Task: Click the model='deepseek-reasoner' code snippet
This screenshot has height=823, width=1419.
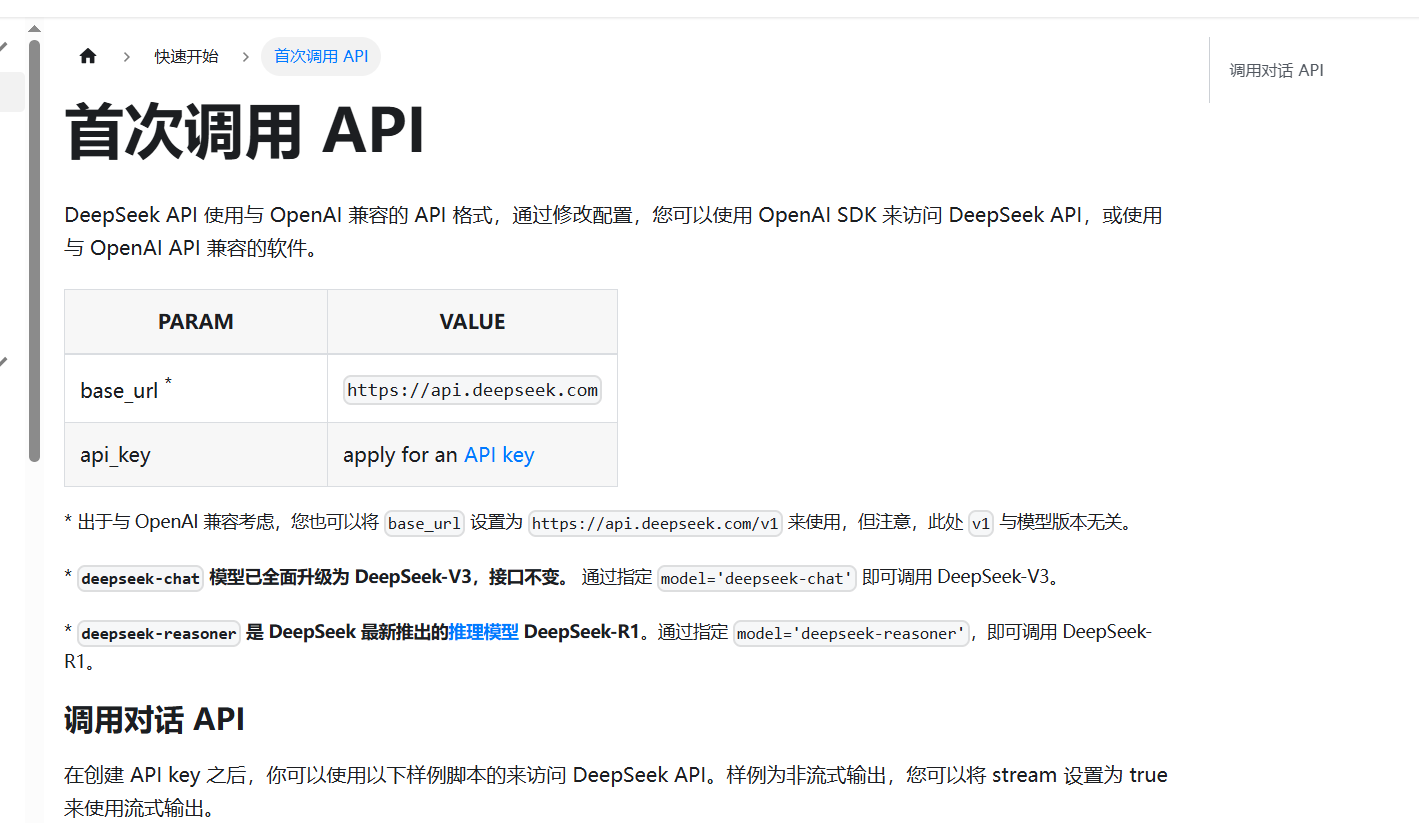Action: [851, 633]
